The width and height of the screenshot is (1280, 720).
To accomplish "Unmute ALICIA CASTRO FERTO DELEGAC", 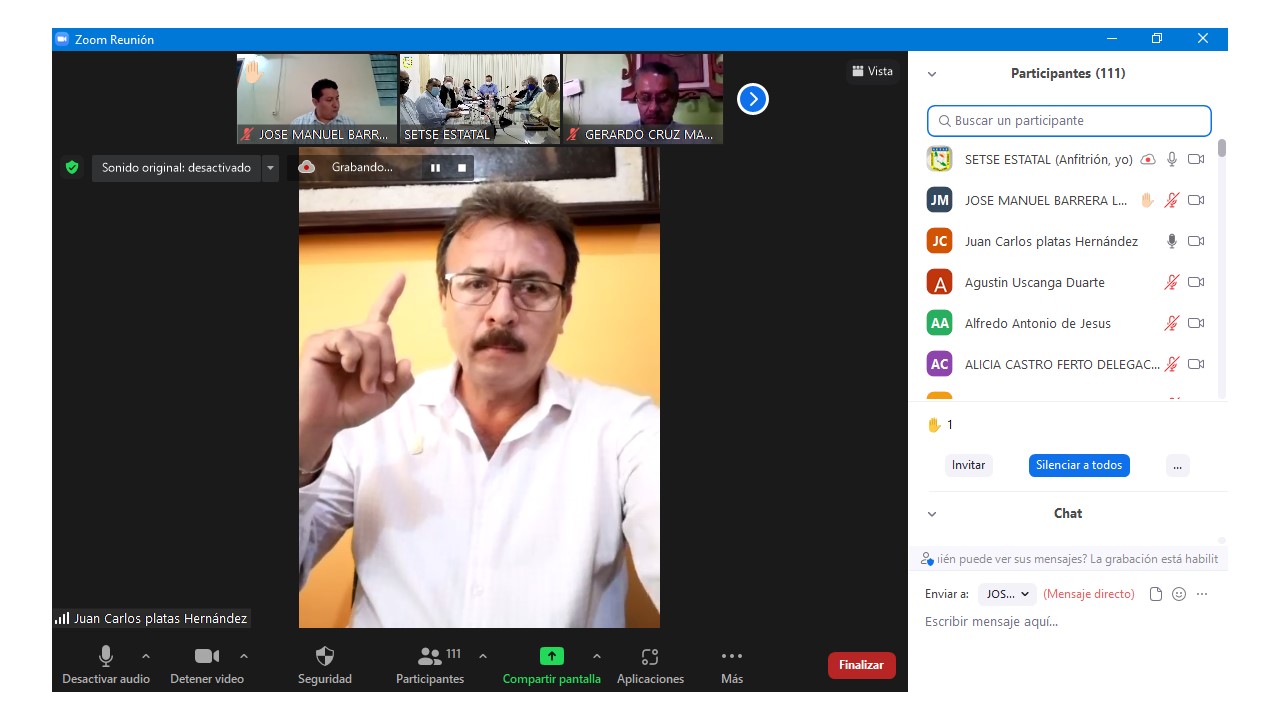I will coord(1172,364).
